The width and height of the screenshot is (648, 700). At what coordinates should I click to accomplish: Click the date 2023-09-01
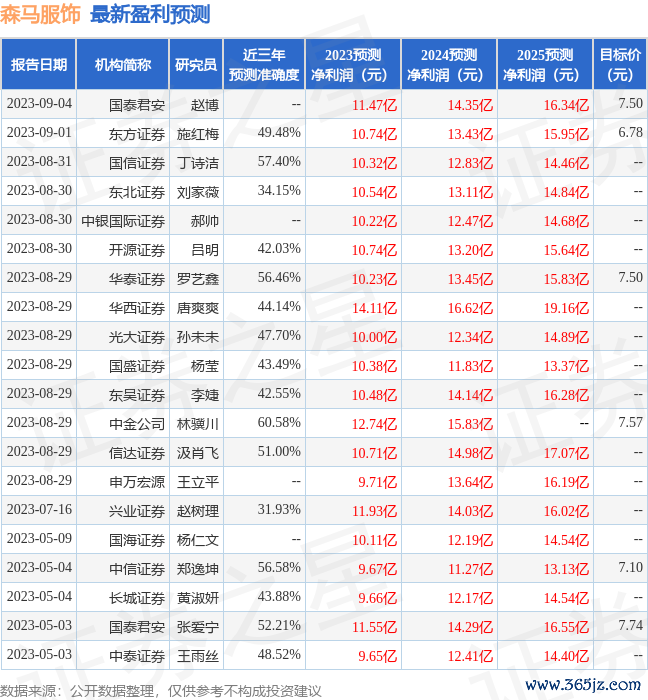(x=39, y=133)
